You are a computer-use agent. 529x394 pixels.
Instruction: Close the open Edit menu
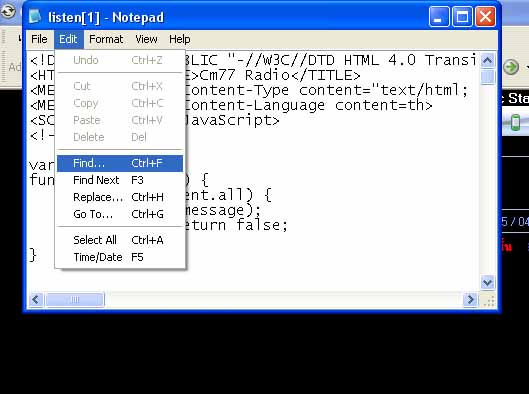[x=68, y=39]
